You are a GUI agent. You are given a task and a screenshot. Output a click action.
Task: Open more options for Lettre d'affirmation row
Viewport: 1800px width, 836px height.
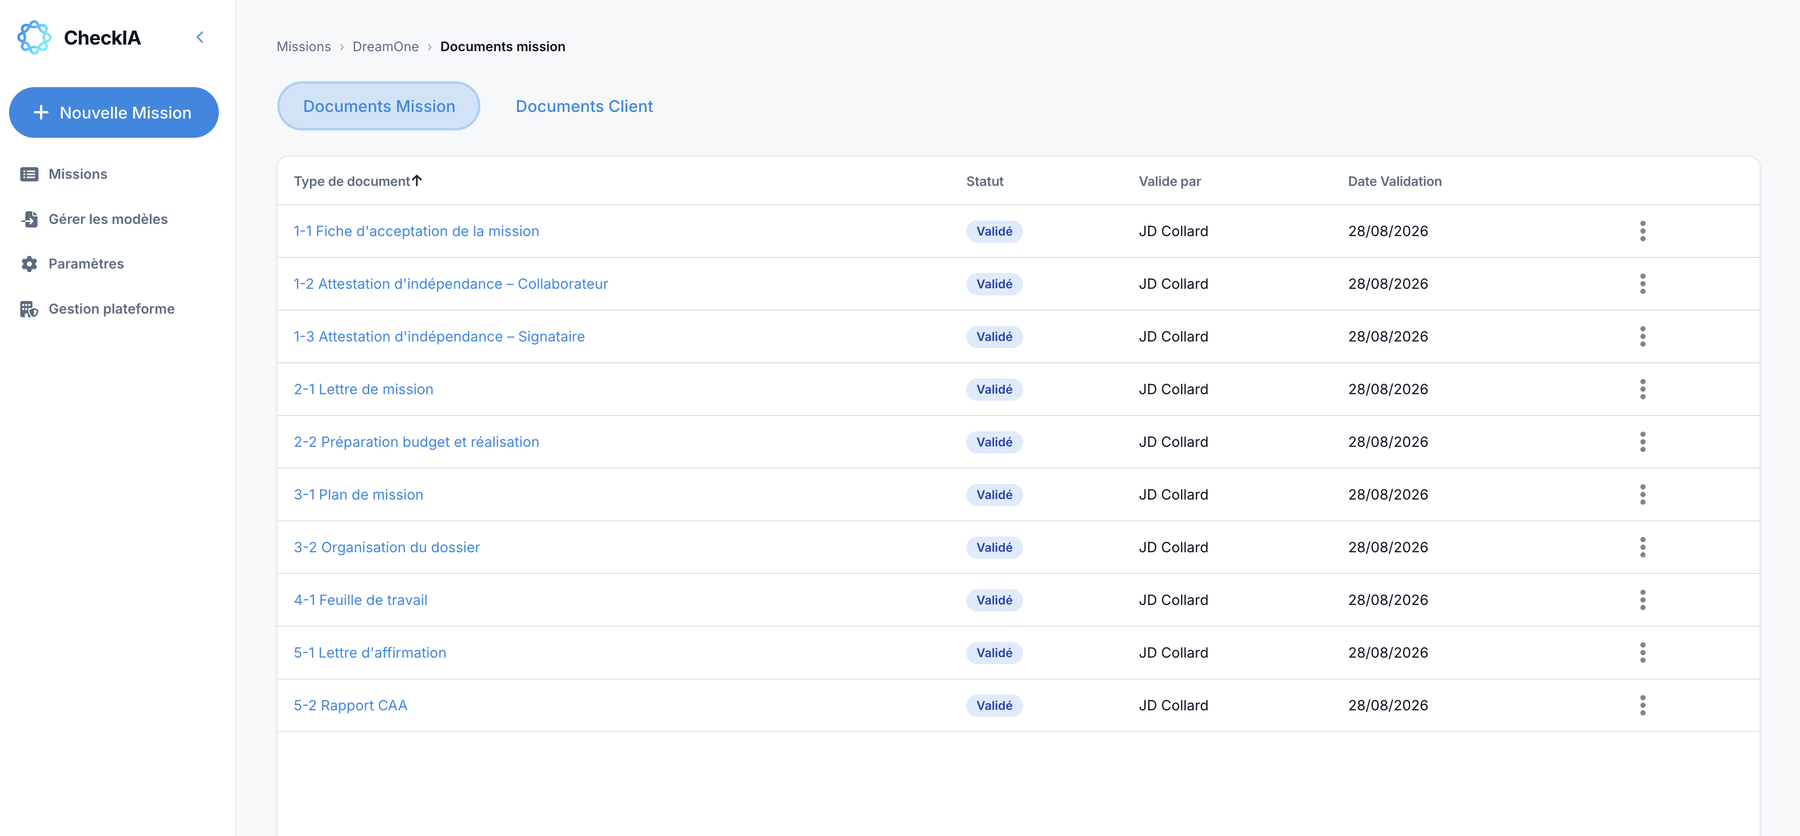(x=1642, y=653)
